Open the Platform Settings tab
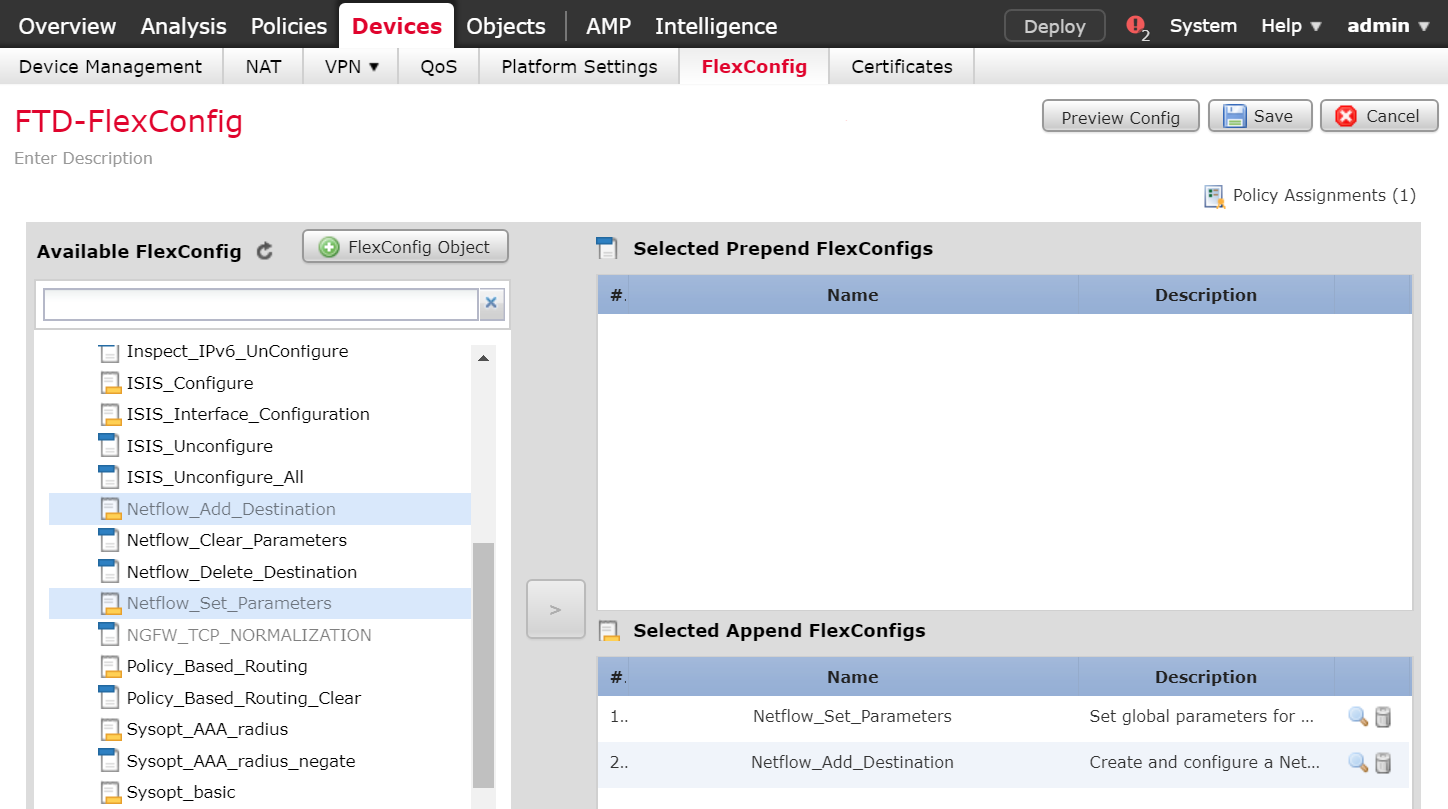1448x809 pixels. point(580,67)
